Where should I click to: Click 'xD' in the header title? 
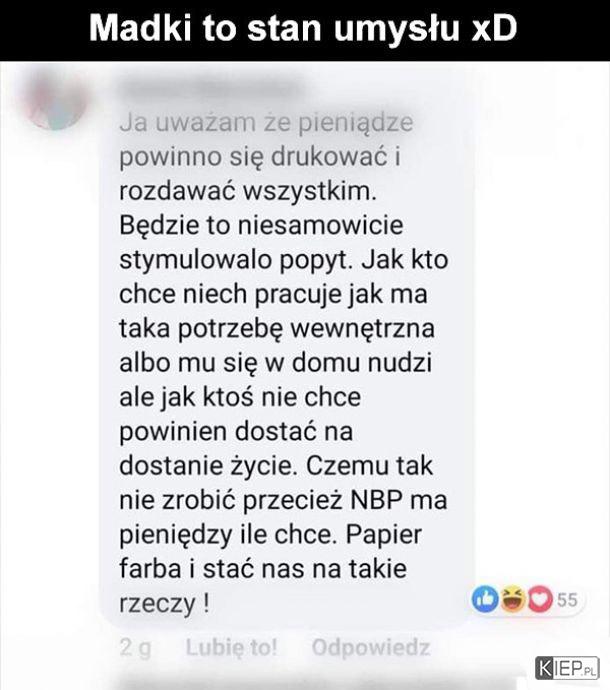click(x=494, y=29)
